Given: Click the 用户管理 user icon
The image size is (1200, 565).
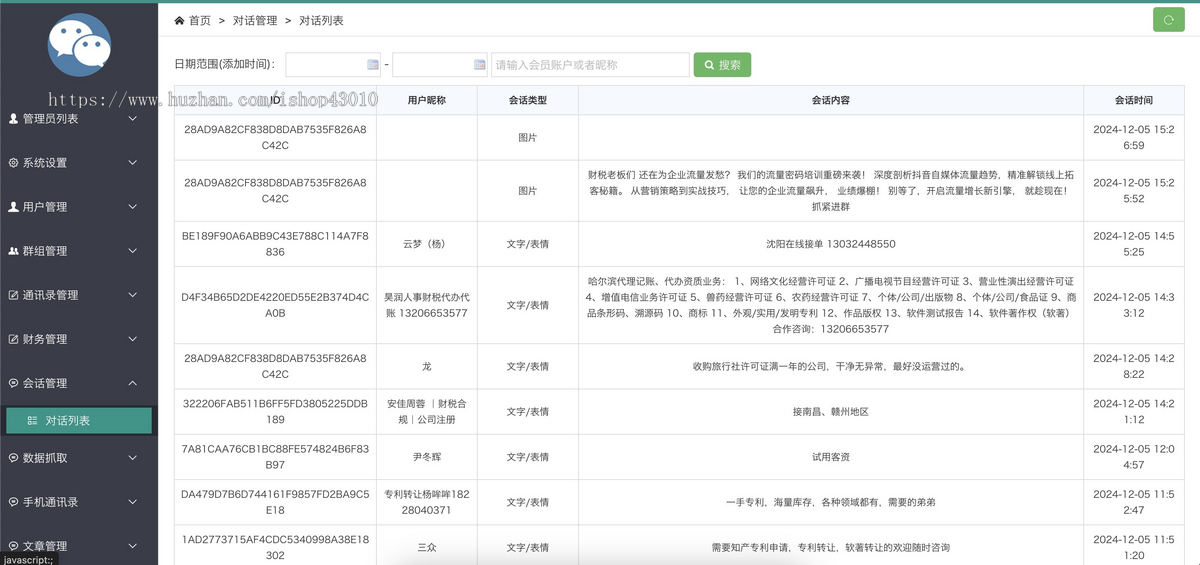Looking at the screenshot, I should click(13, 207).
